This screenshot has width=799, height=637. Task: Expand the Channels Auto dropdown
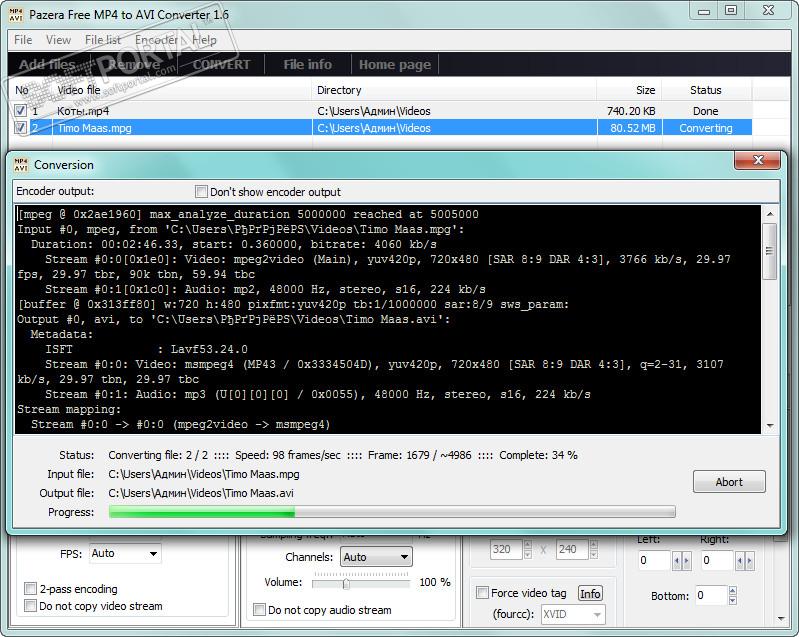(404, 557)
